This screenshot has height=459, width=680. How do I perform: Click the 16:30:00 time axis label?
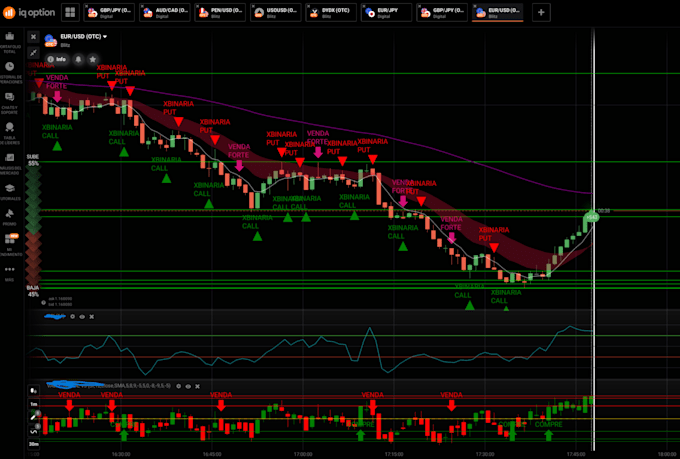coord(121,454)
